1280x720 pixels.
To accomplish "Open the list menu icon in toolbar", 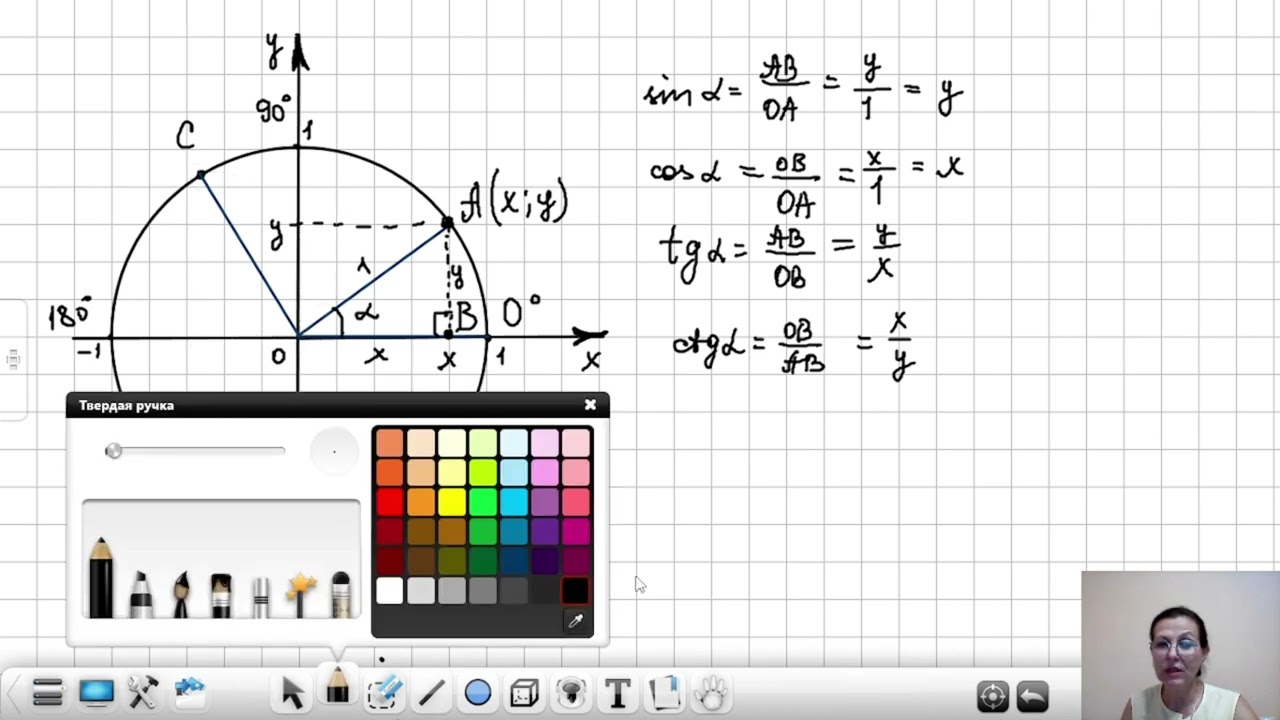I will tap(48, 692).
